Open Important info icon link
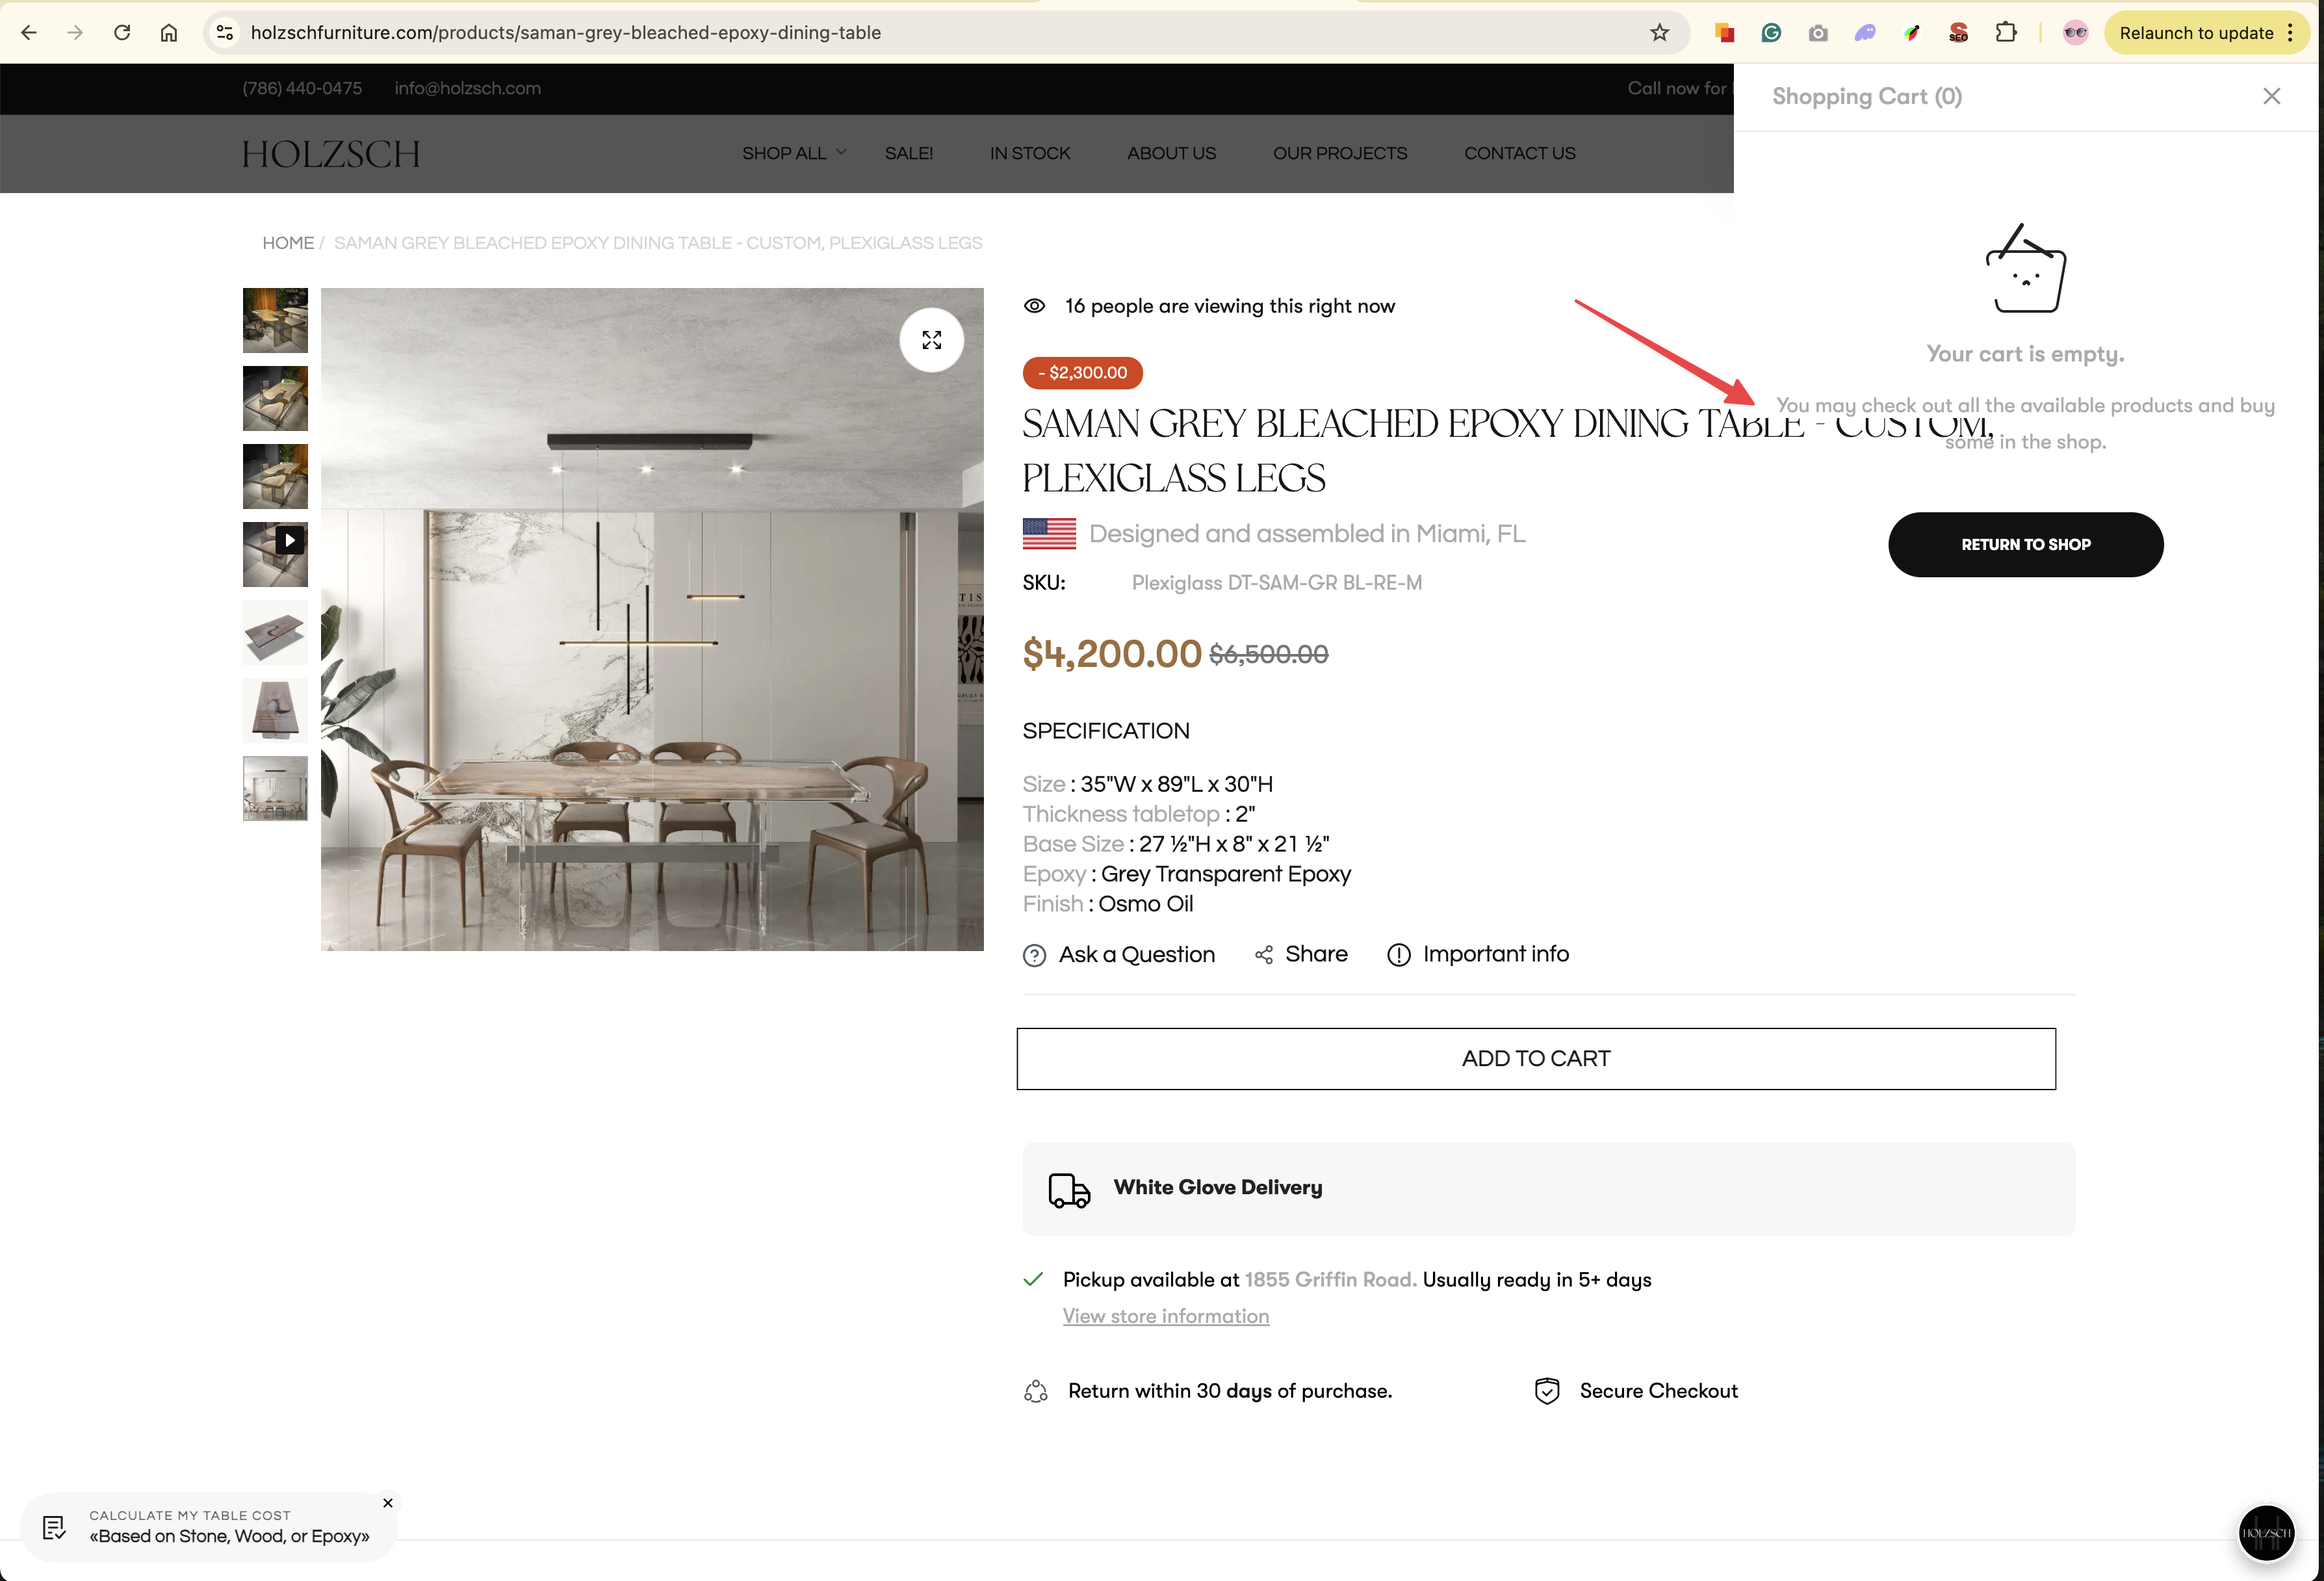The height and width of the screenshot is (1581, 2324). tap(1478, 954)
